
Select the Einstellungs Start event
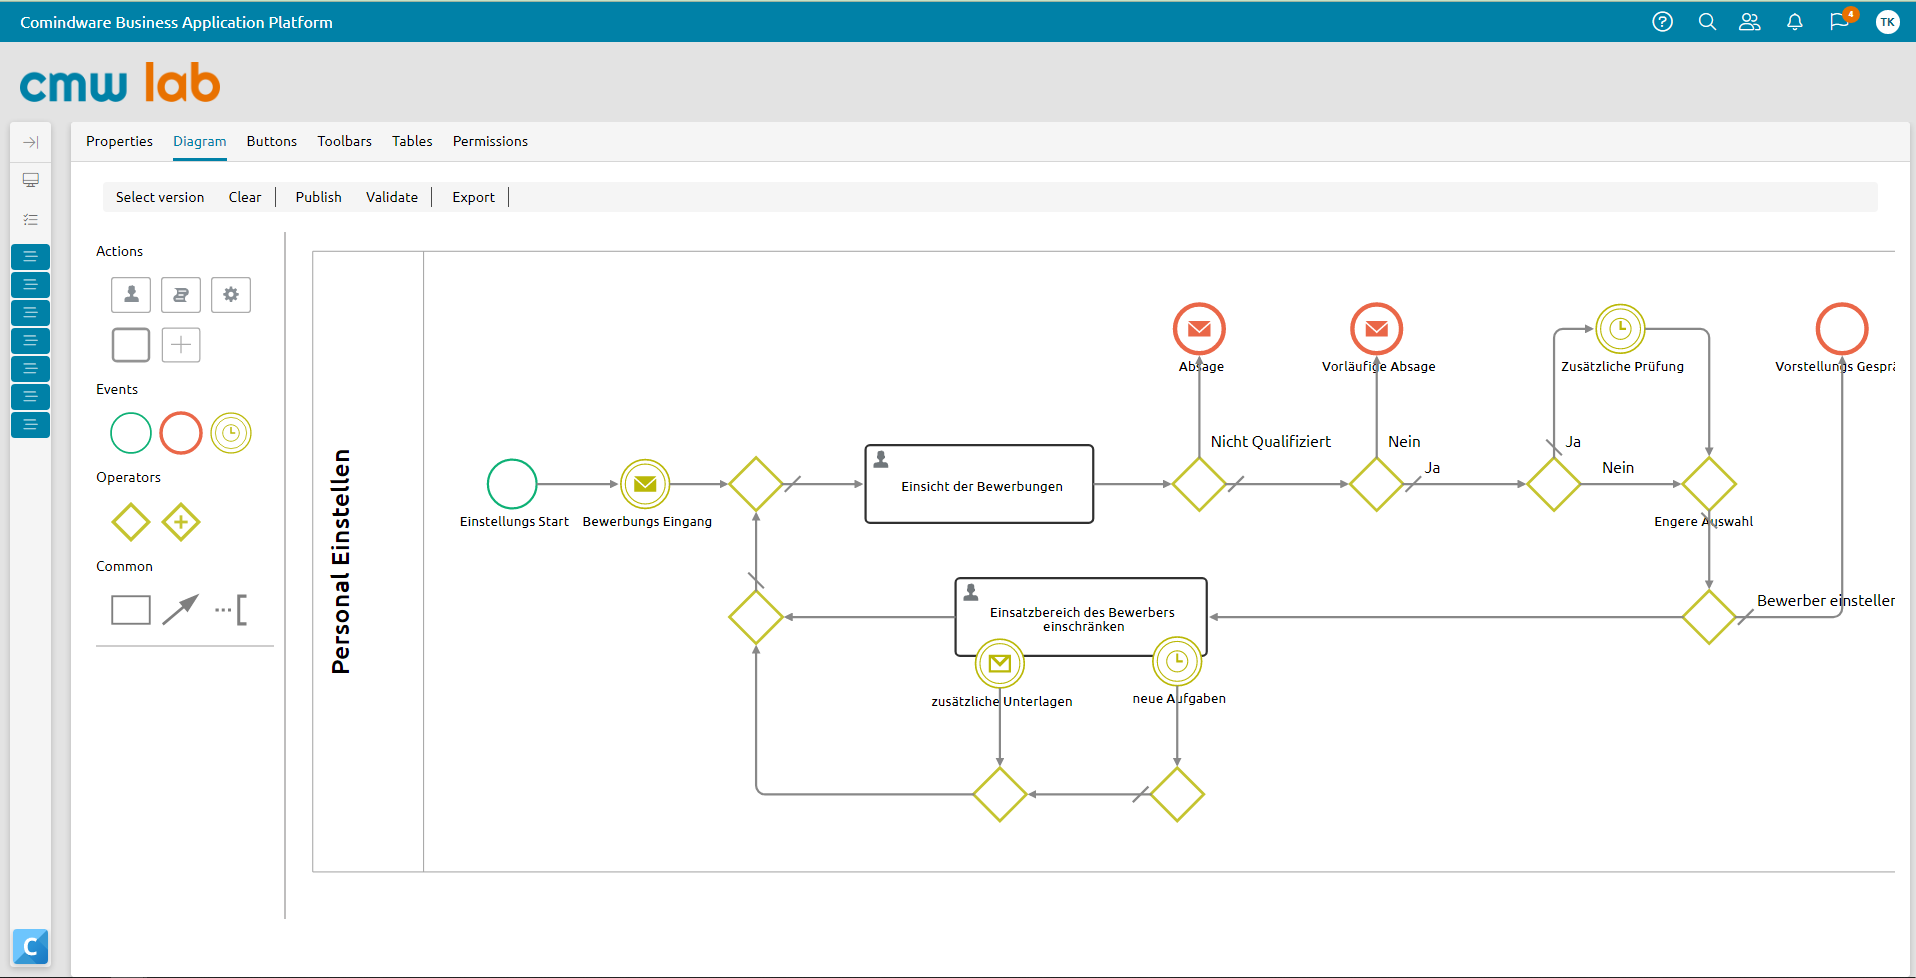(x=512, y=484)
